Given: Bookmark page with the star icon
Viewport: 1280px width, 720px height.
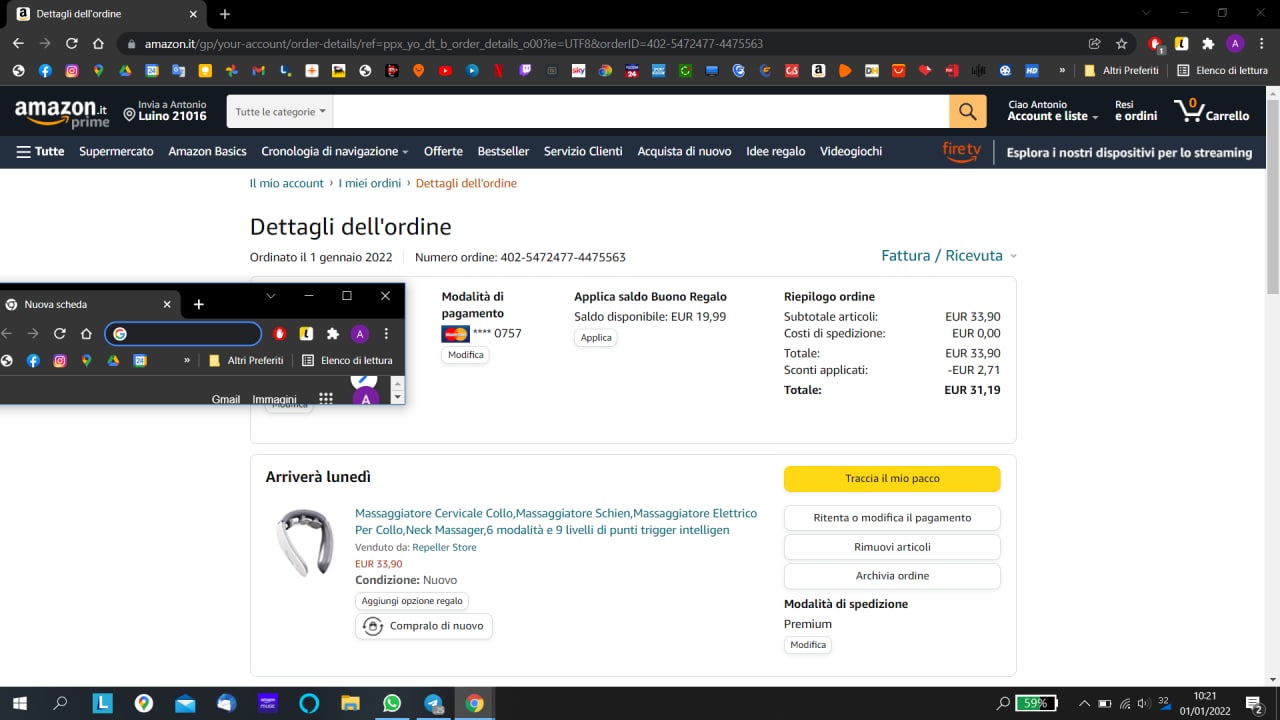Looking at the screenshot, I should pyautogui.click(x=1122, y=44).
